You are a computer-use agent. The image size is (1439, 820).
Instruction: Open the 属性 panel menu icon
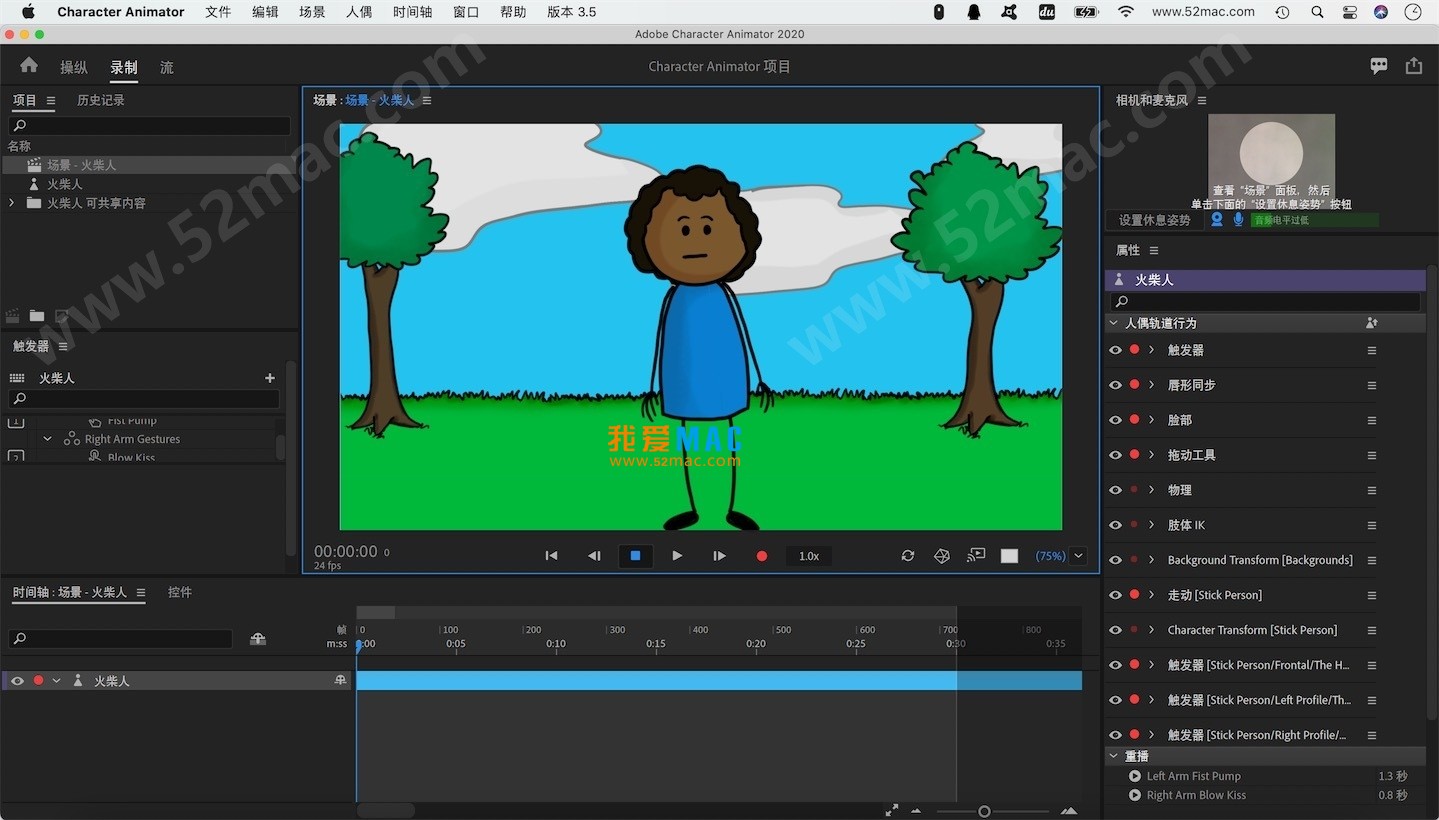[1154, 250]
